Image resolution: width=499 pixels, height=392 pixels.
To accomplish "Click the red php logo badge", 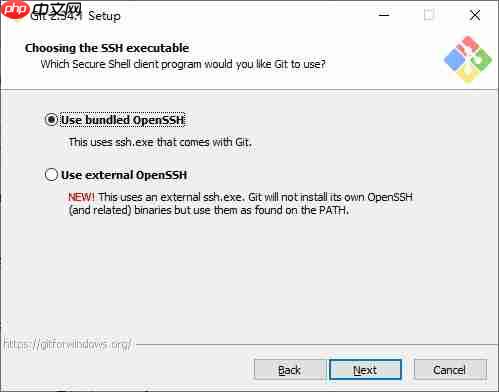I will coord(15,10).
